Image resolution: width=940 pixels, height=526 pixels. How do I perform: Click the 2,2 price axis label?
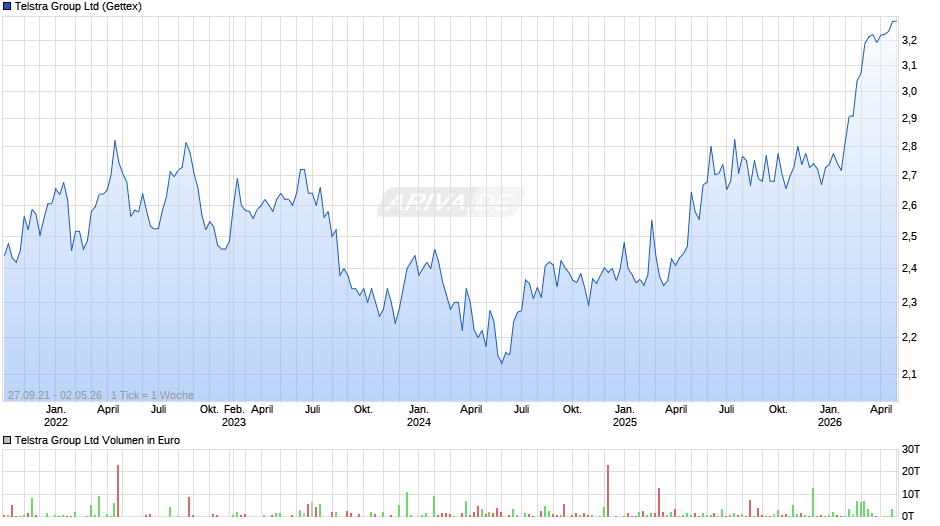909,337
